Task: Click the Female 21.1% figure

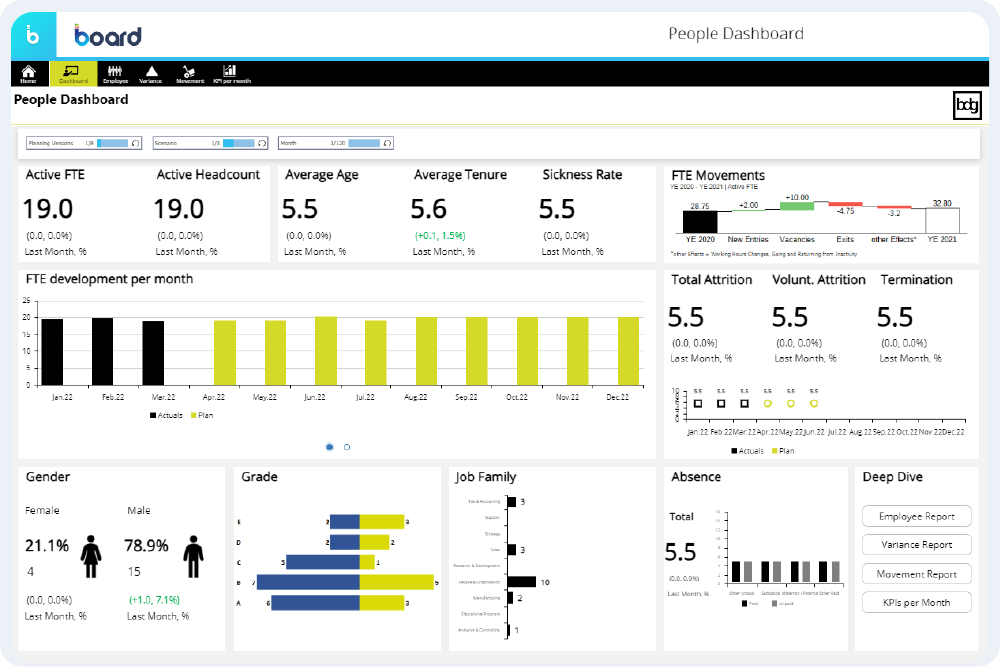Action: tap(47, 546)
